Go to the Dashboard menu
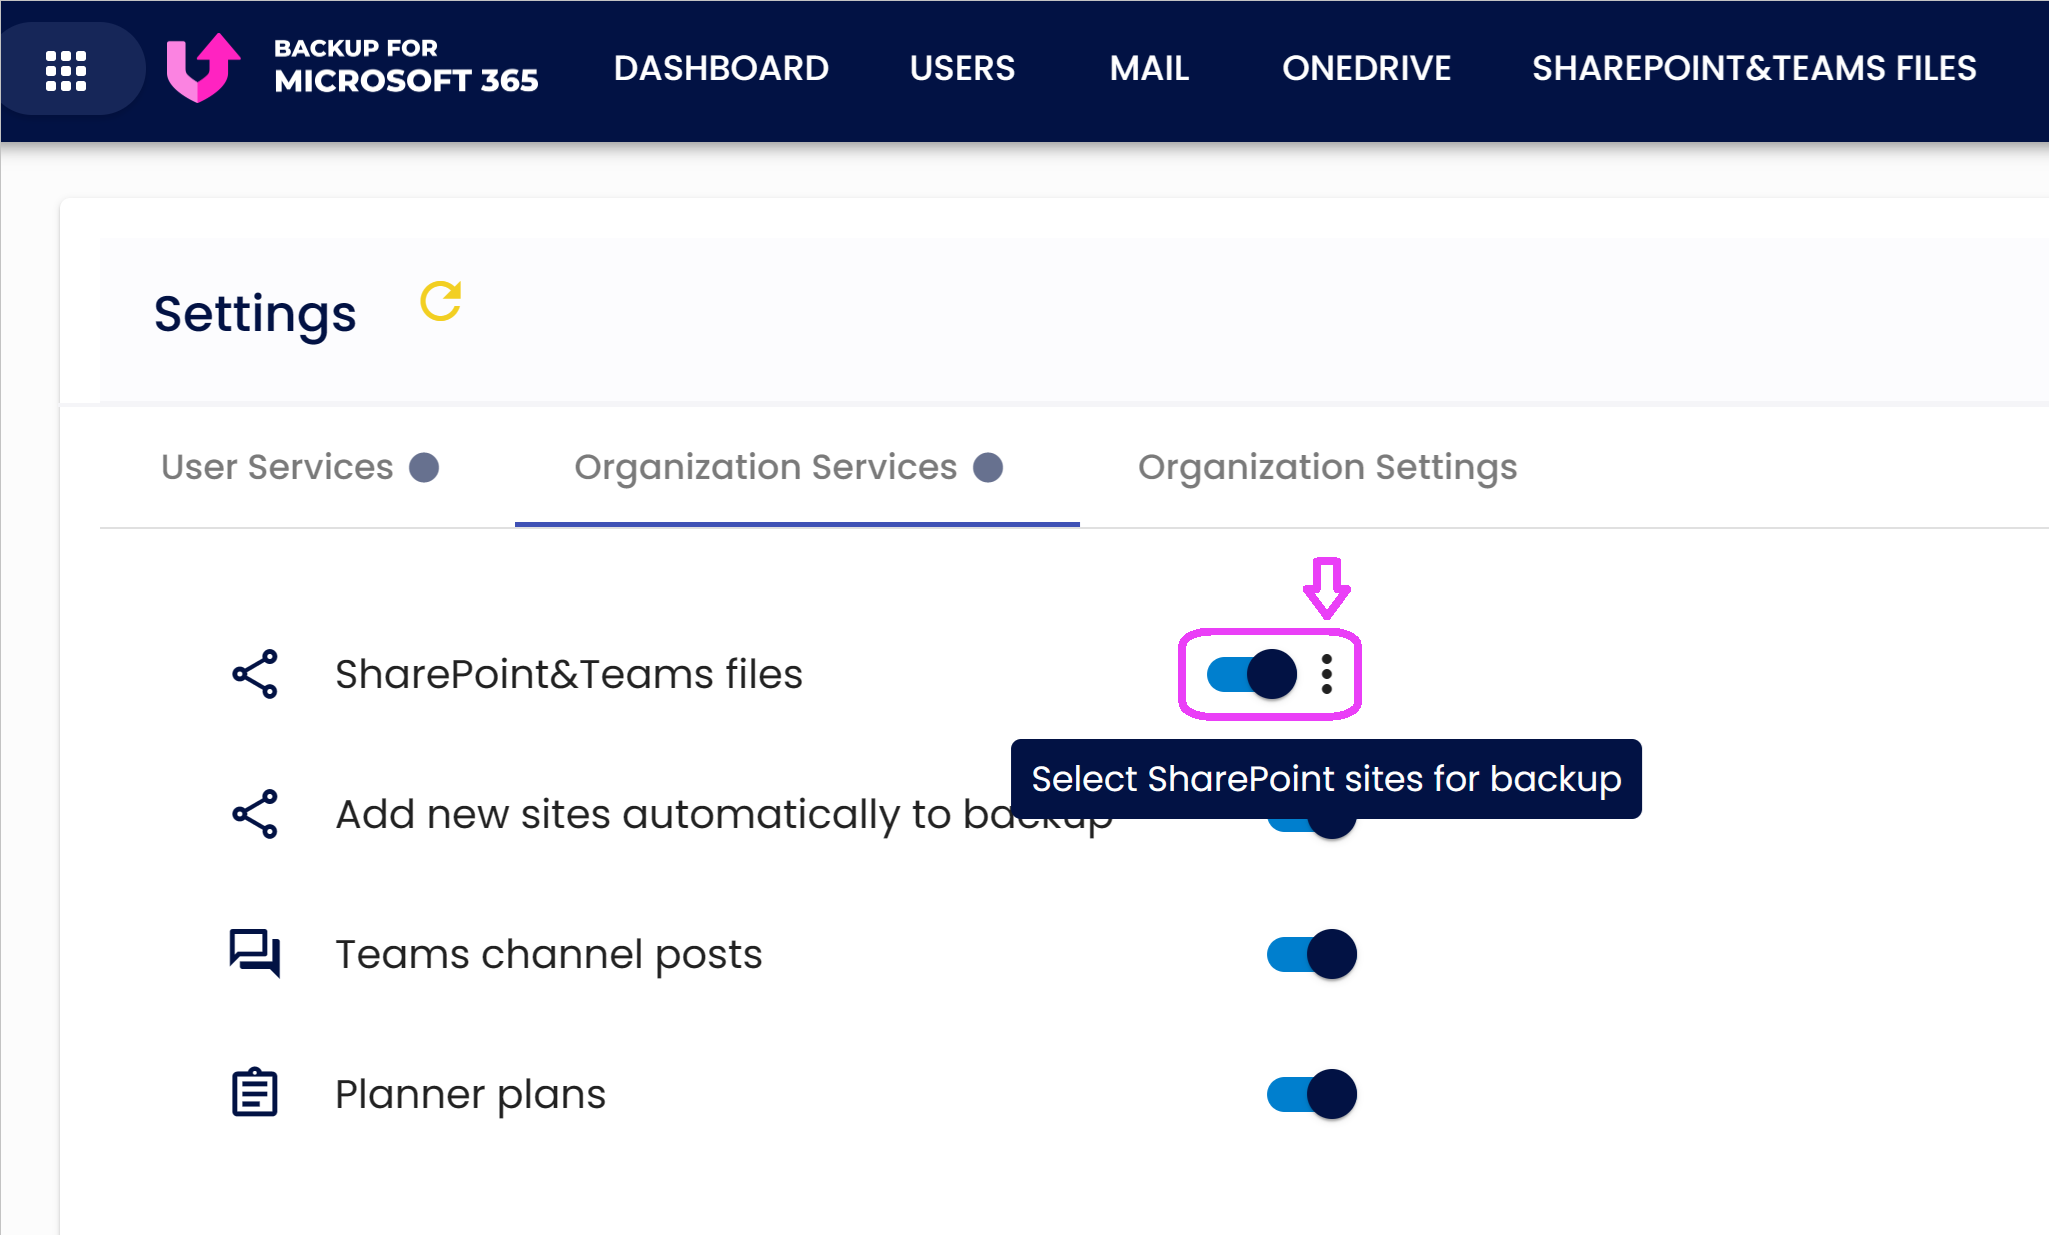Screen dimensions: 2049x1235 721,68
